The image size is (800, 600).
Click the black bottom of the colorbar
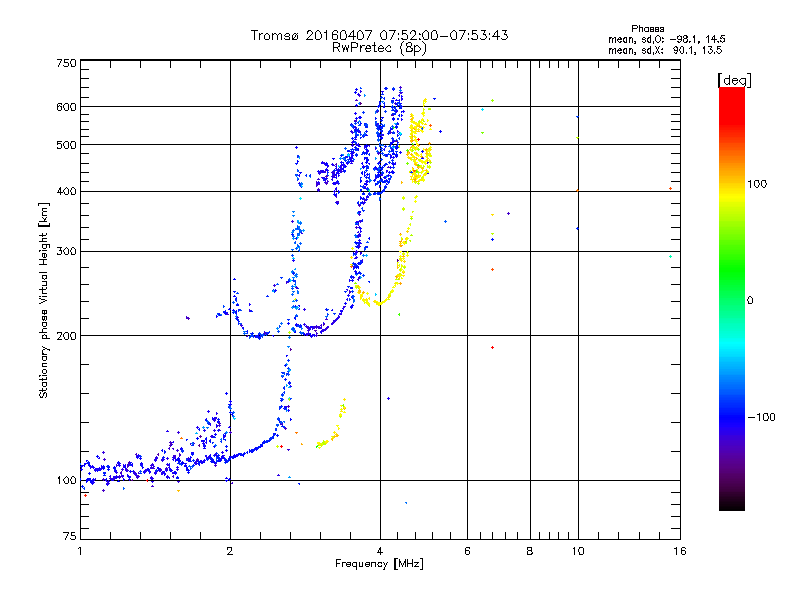click(732, 503)
